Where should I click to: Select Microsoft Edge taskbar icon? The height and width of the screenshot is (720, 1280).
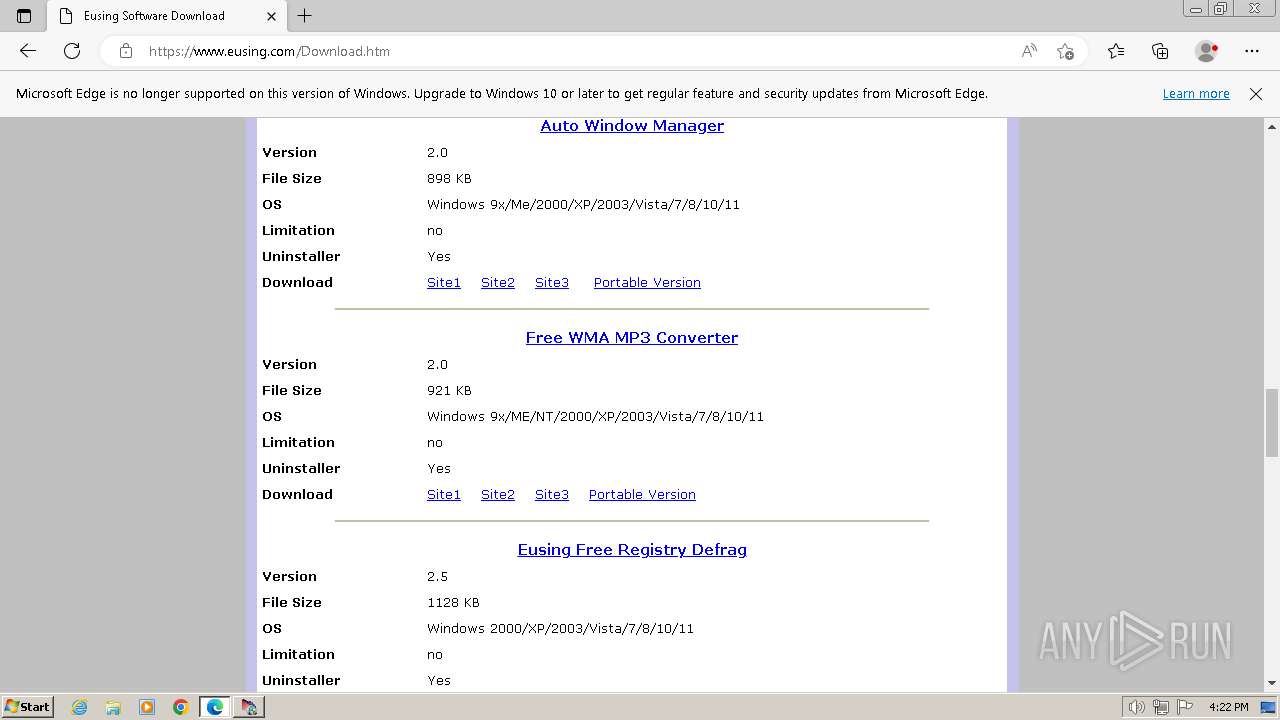tap(215, 707)
